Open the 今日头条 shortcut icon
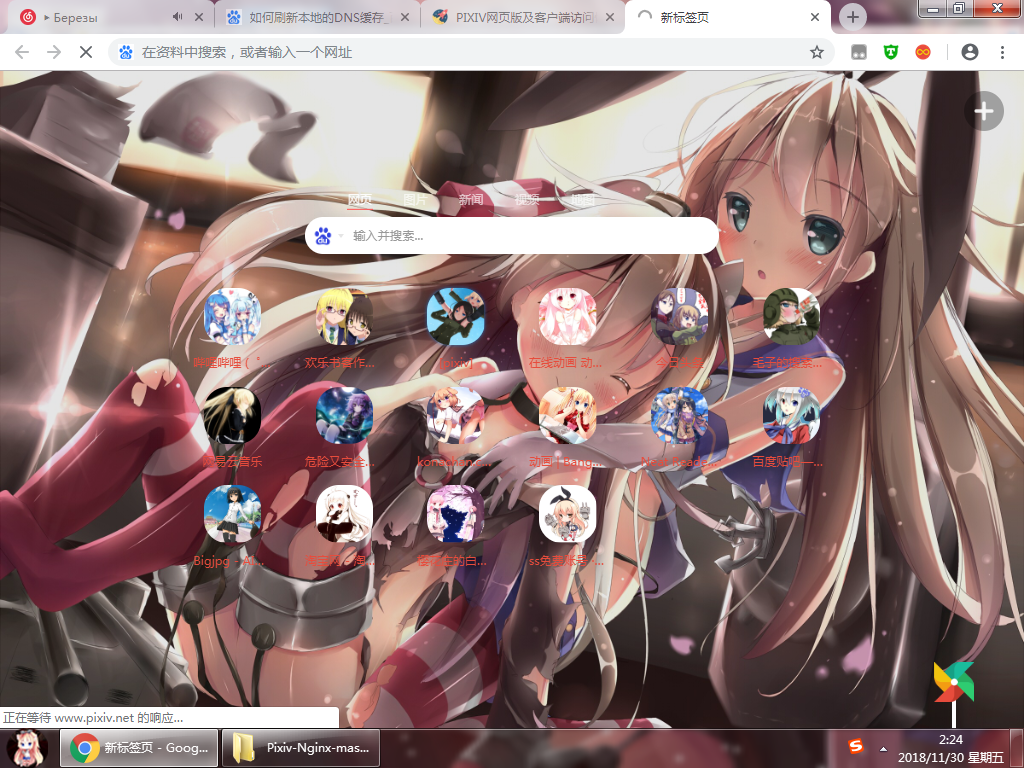1024x768 pixels. [680, 317]
